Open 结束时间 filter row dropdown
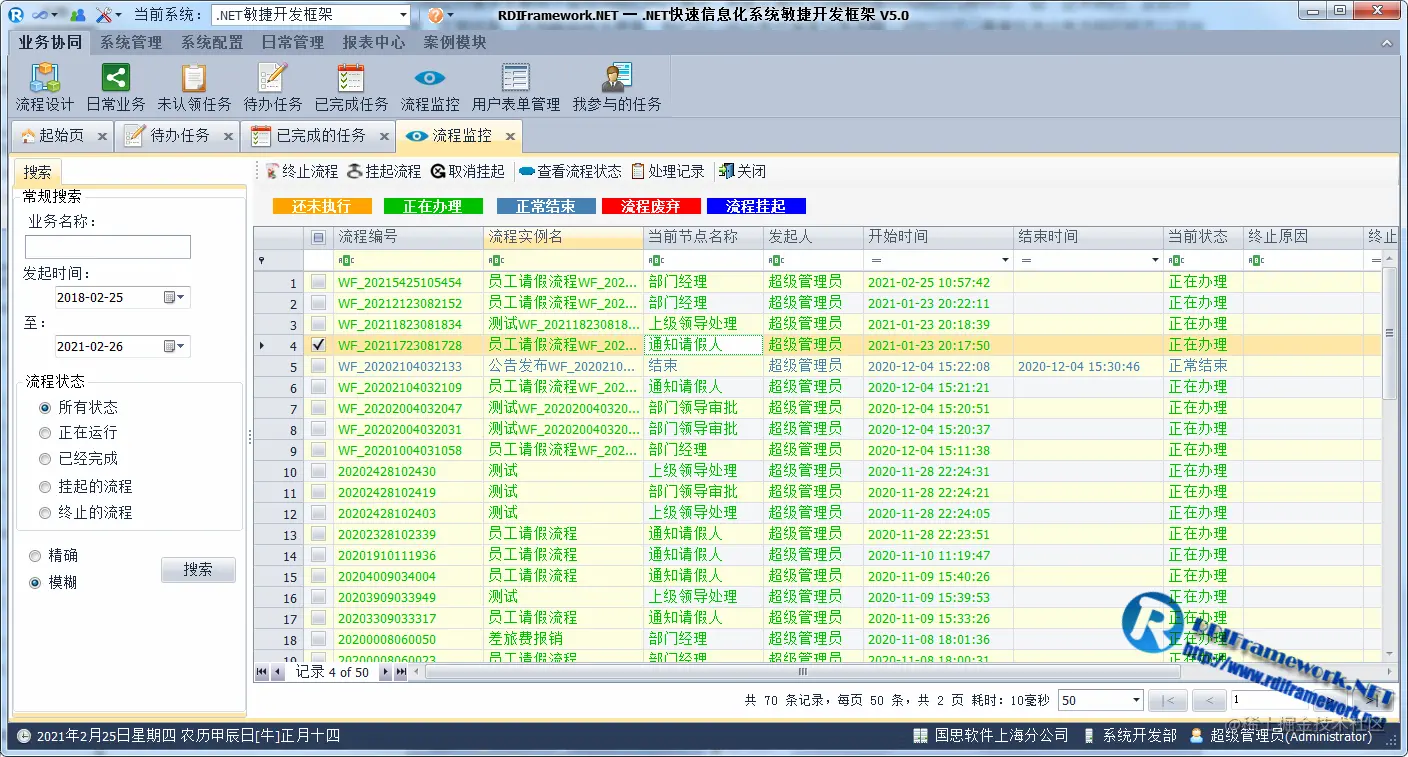Screen dimensions: 1408x757 tap(1153, 260)
